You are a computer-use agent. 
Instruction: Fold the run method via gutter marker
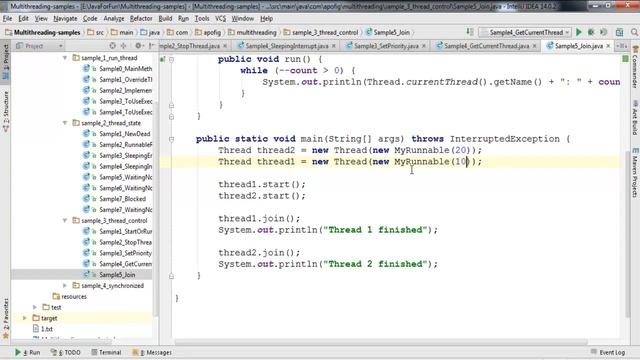click(x=171, y=60)
